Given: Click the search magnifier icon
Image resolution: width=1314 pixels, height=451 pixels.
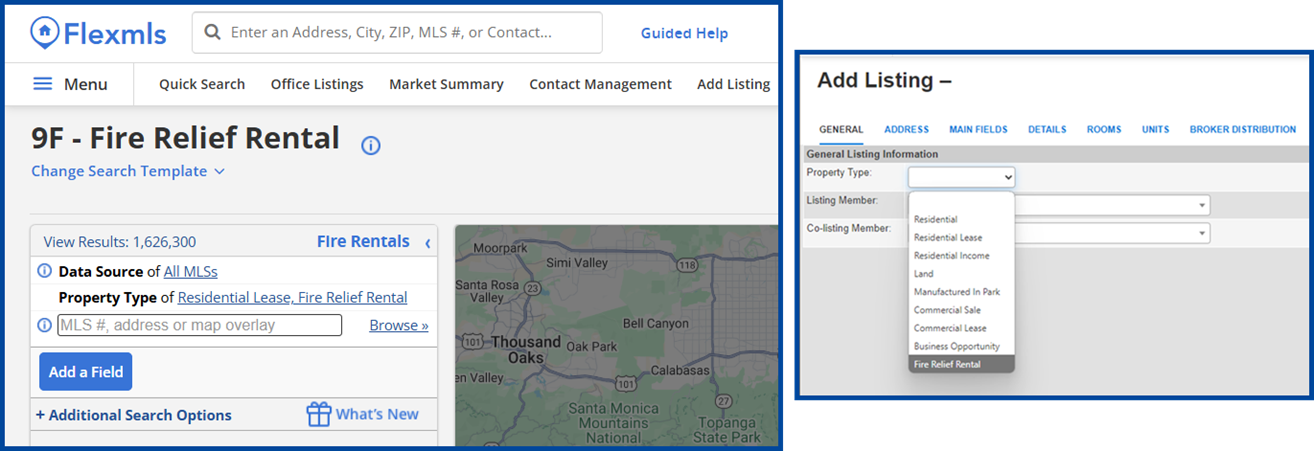Looking at the screenshot, I should (x=212, y=33).
